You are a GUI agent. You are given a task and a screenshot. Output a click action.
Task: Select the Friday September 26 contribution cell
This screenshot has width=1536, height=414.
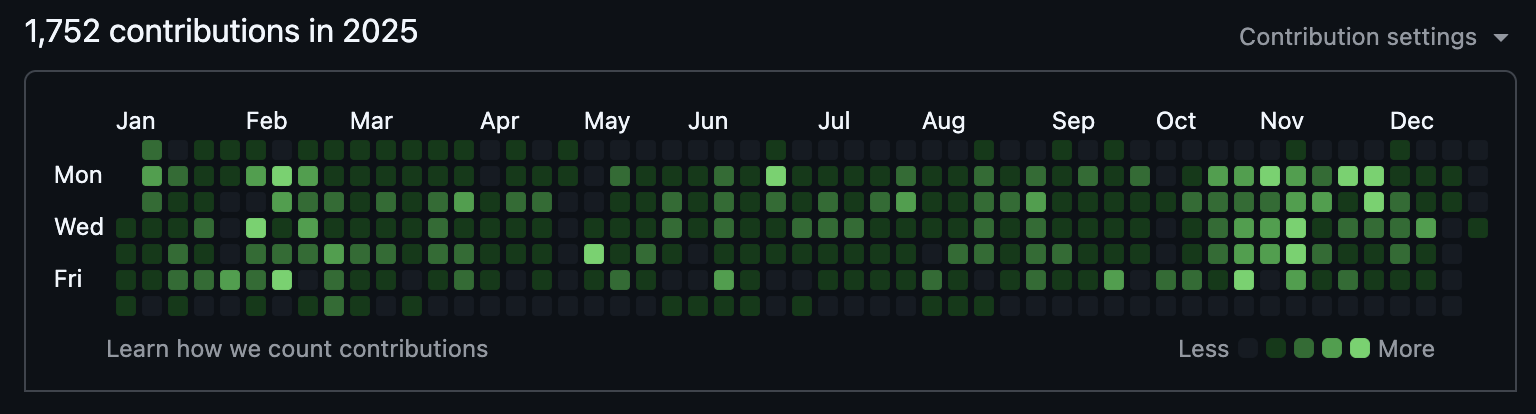1114,280
